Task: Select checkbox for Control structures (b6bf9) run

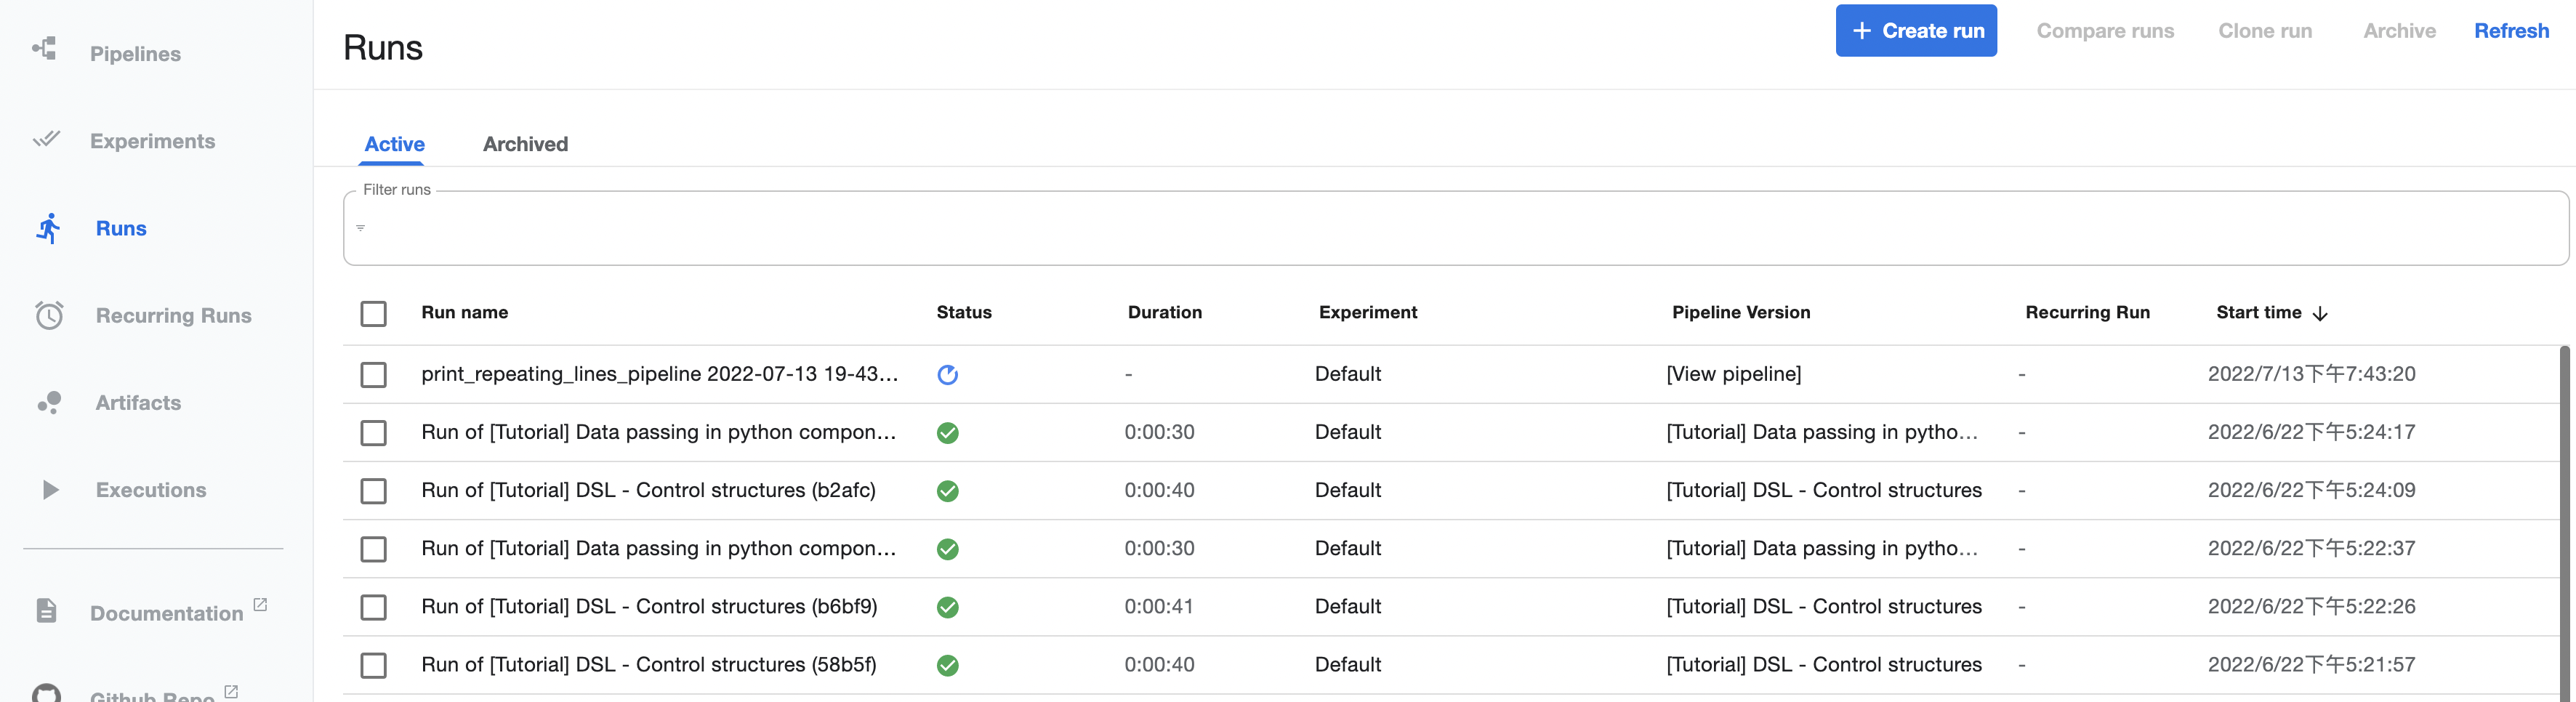Action: click(x=373, y=607)
